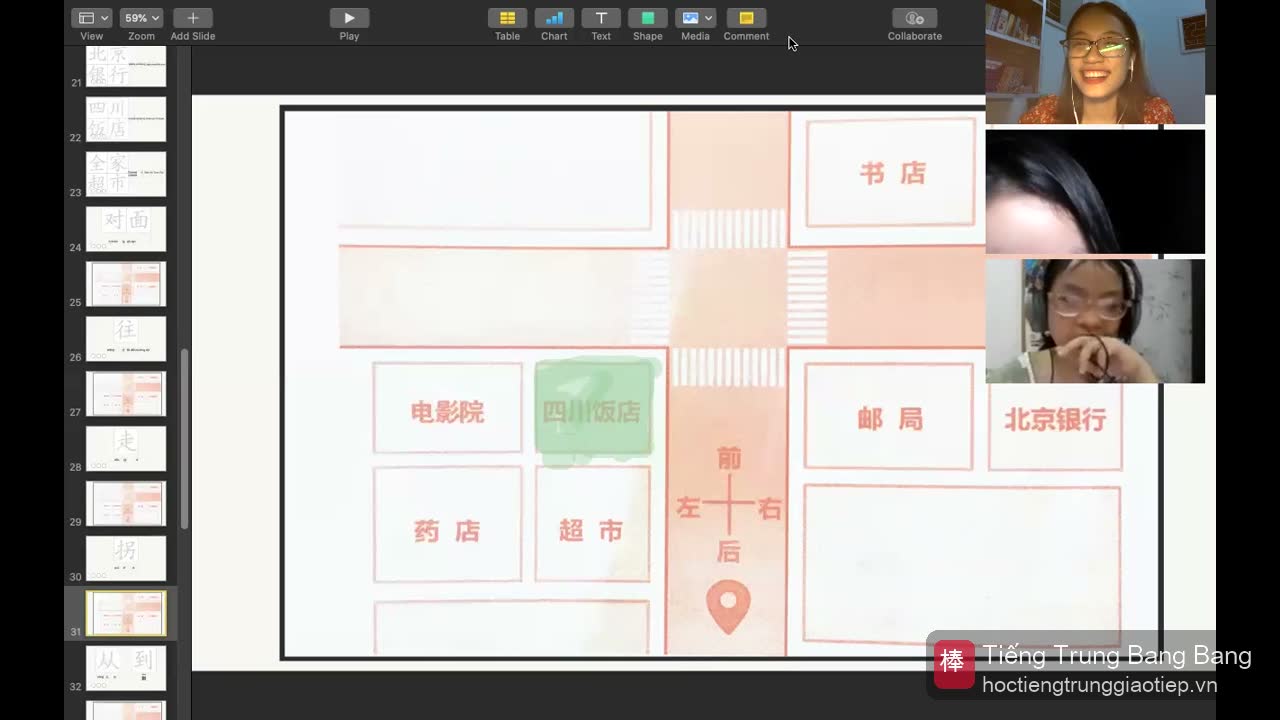The image size is (1280, 720).
Task: Click the 右 direction character
Action: pyautogui.click(x=769, y=509)
